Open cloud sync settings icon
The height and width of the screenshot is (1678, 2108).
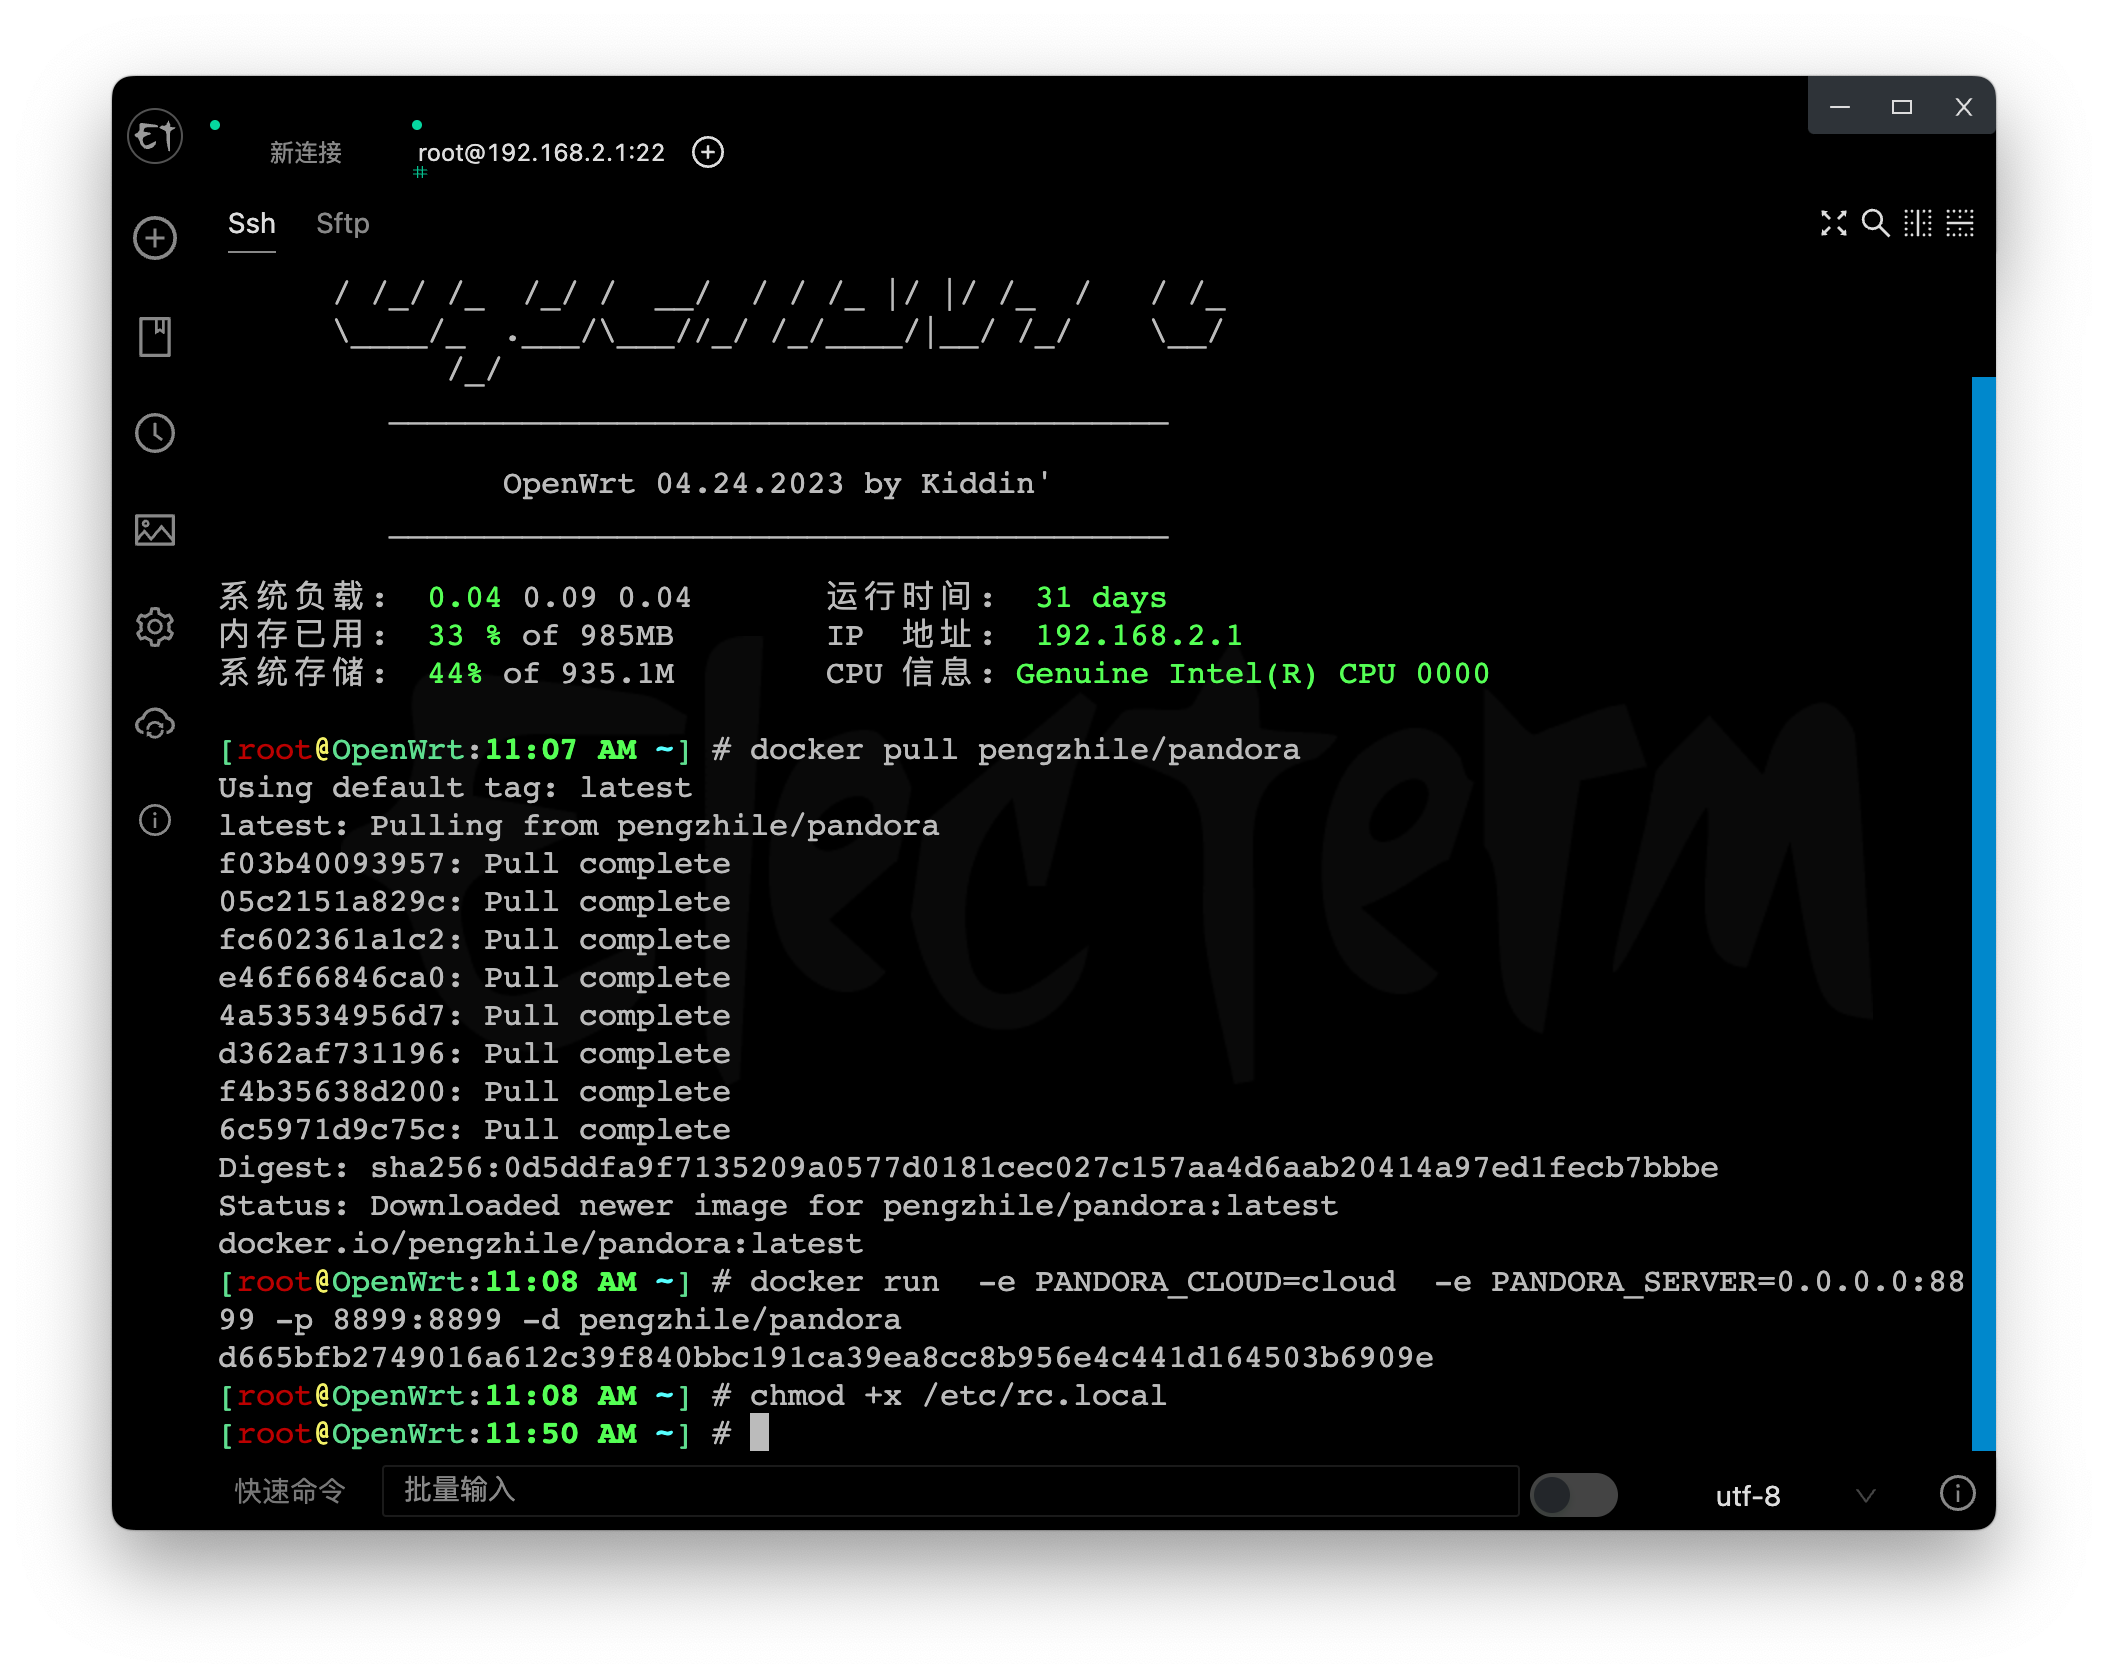155,723
